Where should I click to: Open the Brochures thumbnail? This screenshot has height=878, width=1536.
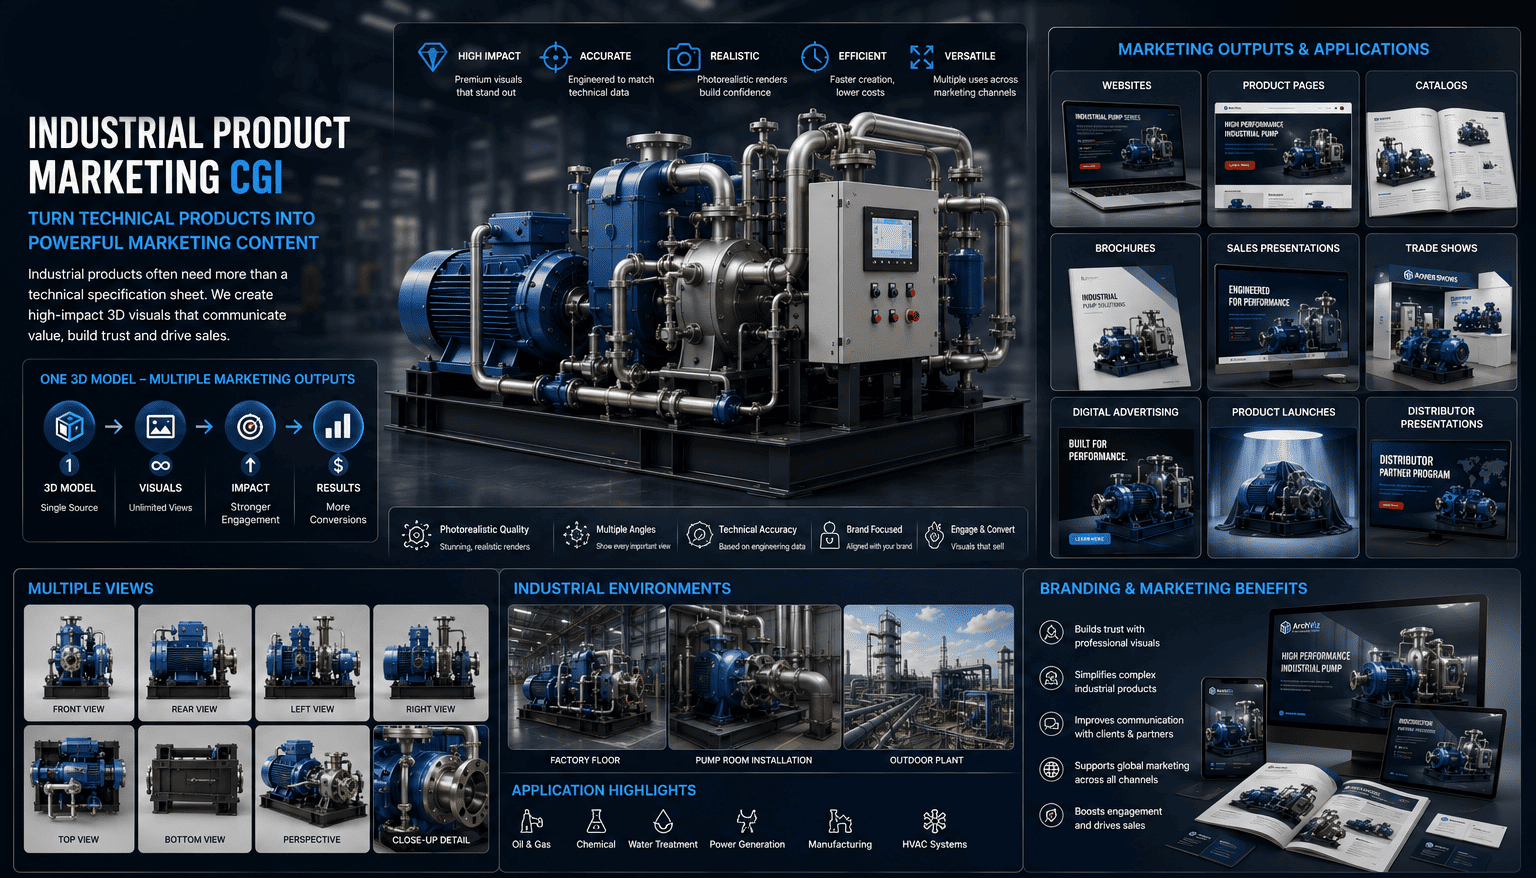pyautogui.click(x=1125, y=325)
